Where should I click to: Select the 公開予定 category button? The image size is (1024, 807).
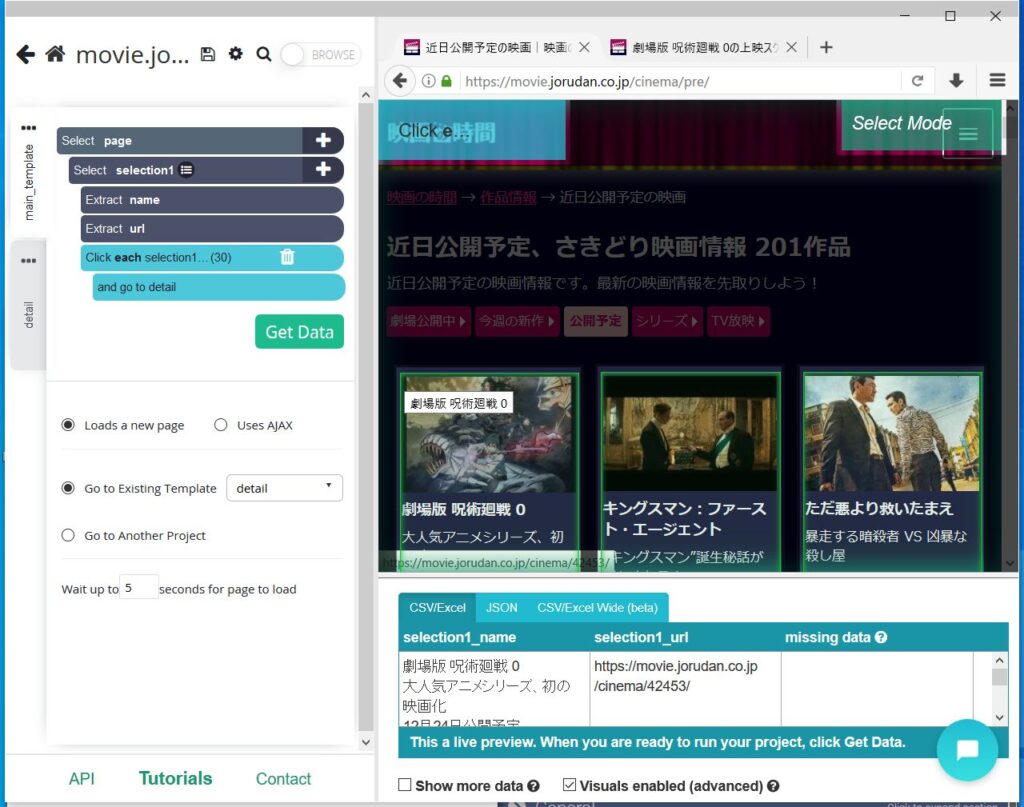pos(596,321)
